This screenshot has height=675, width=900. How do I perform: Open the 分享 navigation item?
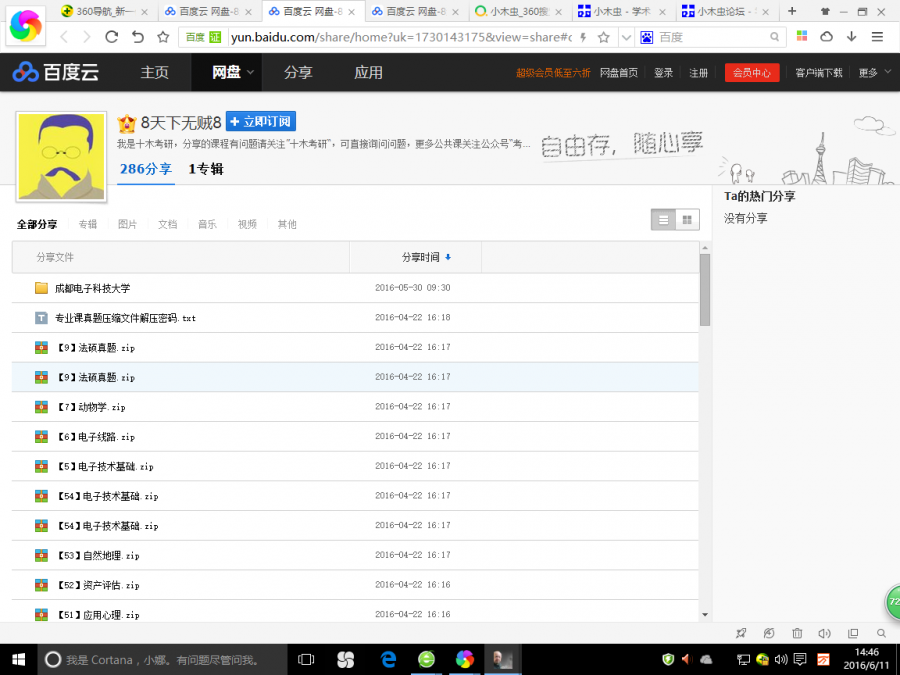(298, 72)
